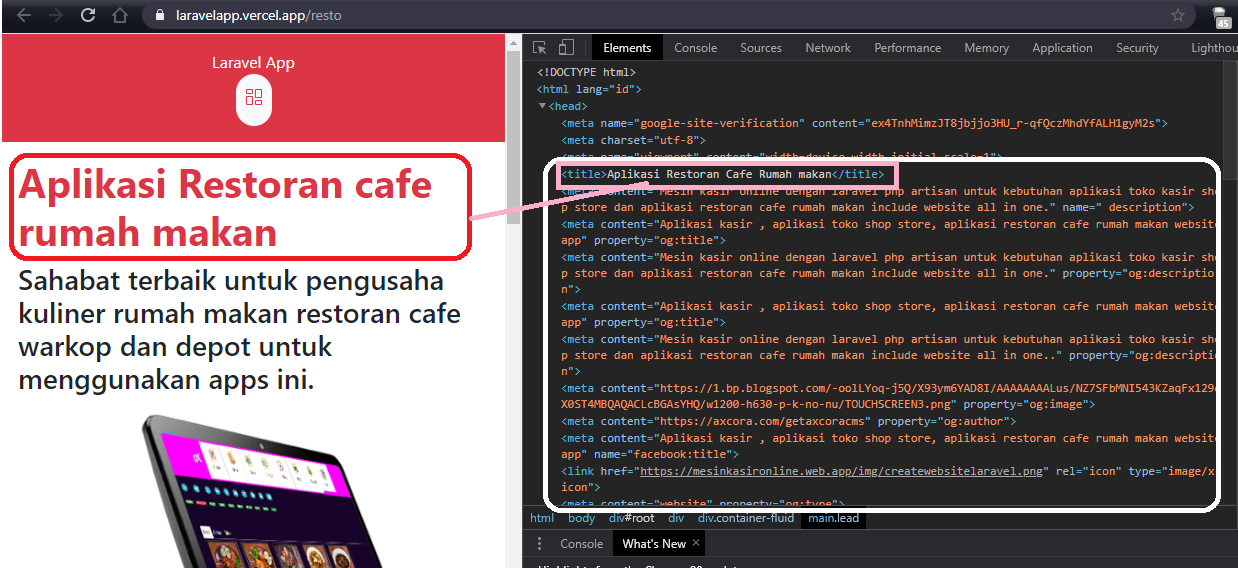This screenshot has height=568, width=1238.
Task: View site info via the padlock icon
Action: click(x=160, y=16)
